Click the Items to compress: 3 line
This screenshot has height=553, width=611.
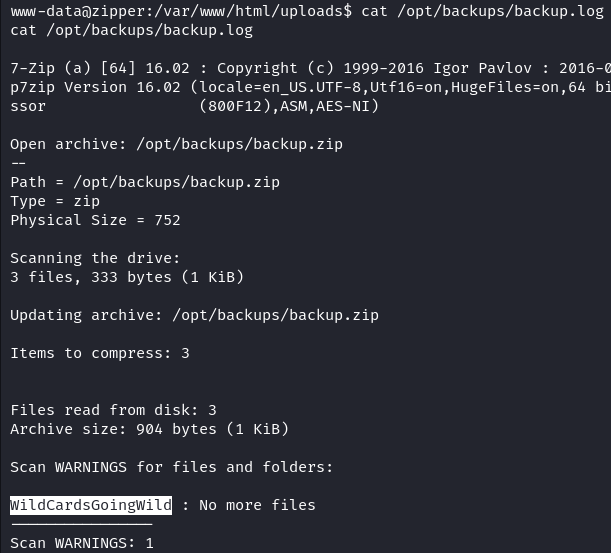point(100,353)
